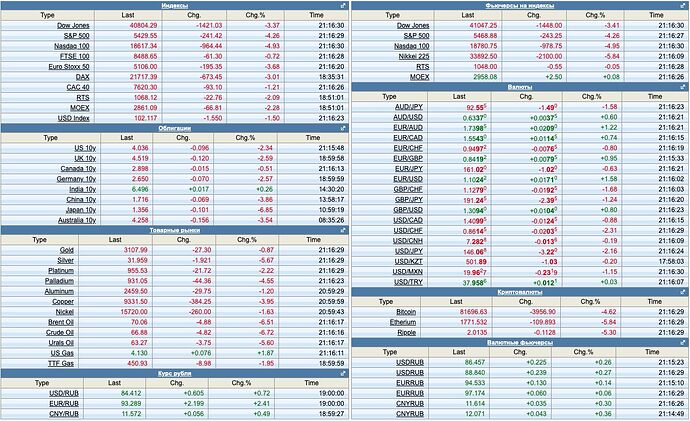Expand the Валютные фьючерсы panel corner icon
Screen dimensions: 690x421
click(683, 342)
